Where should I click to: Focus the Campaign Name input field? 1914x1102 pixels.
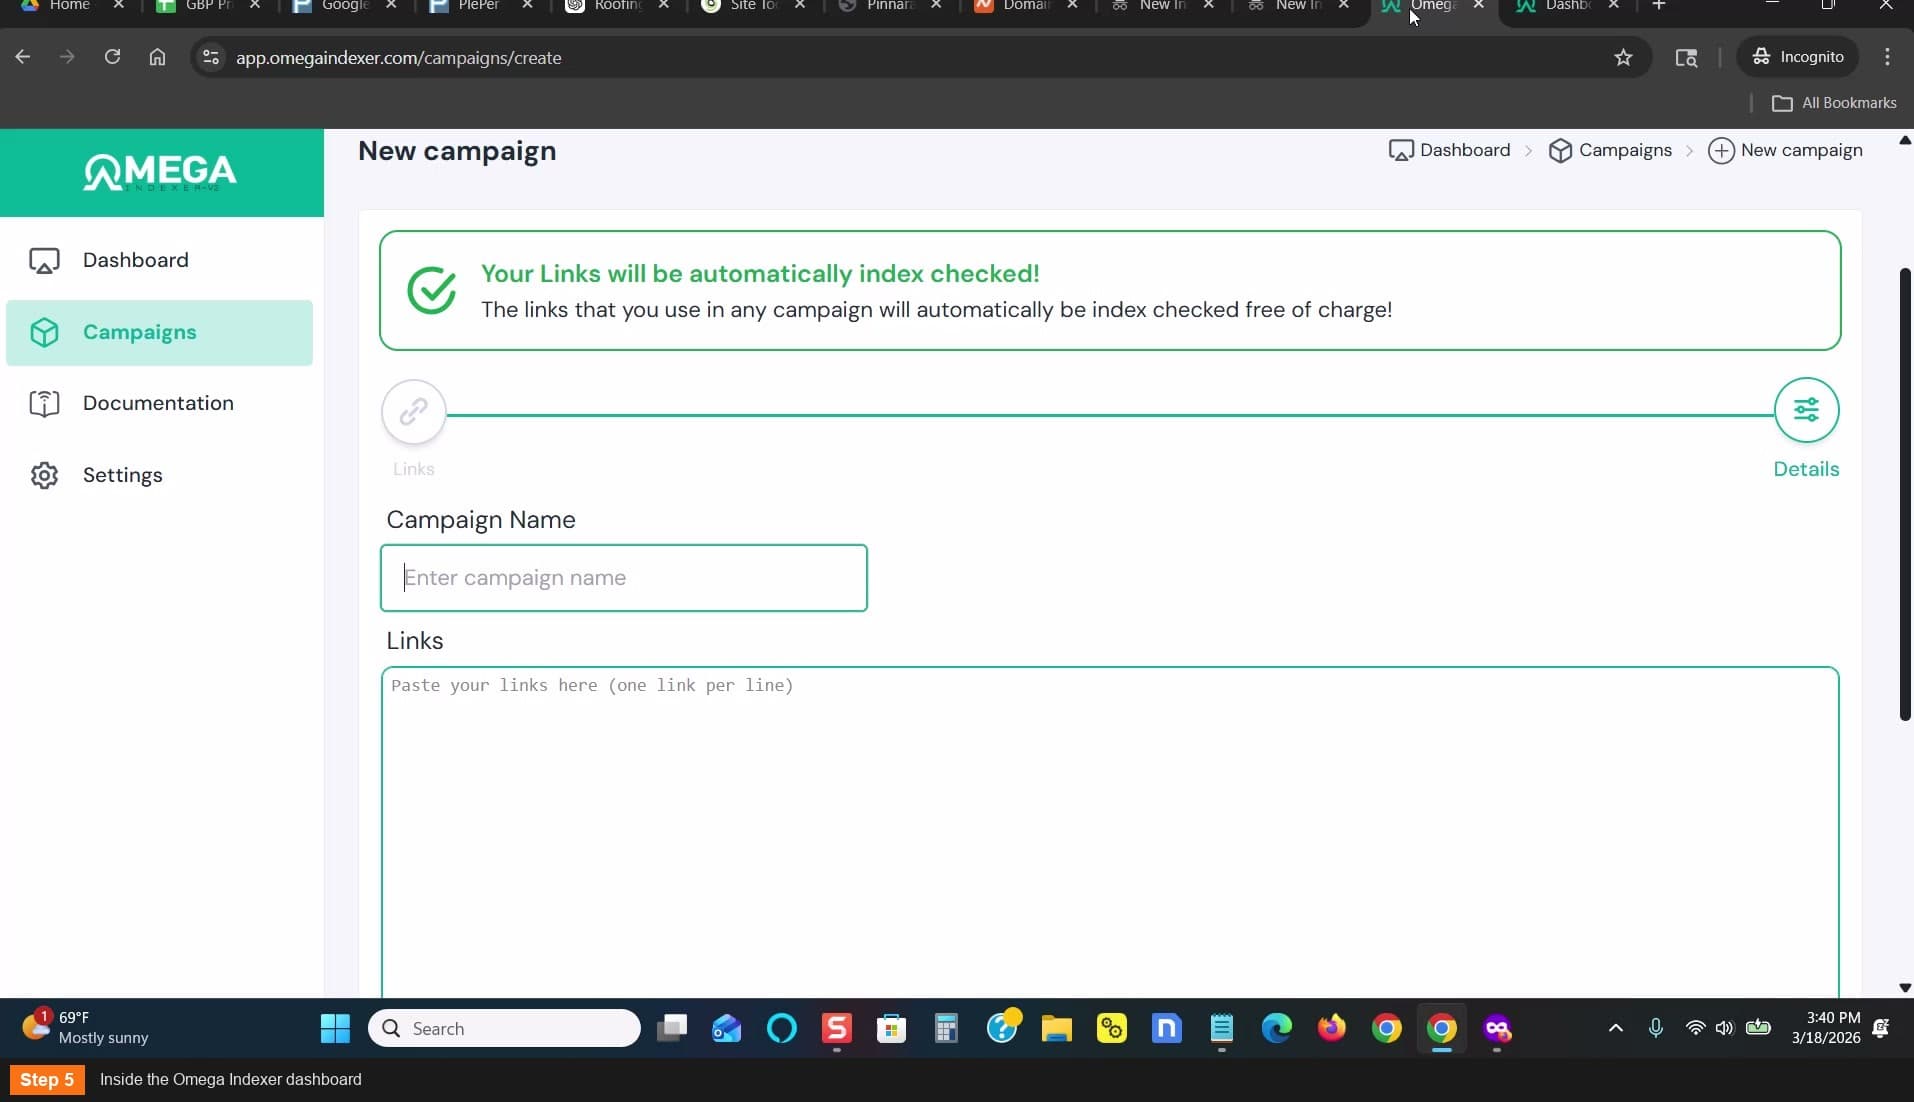[x=624, y=578]
